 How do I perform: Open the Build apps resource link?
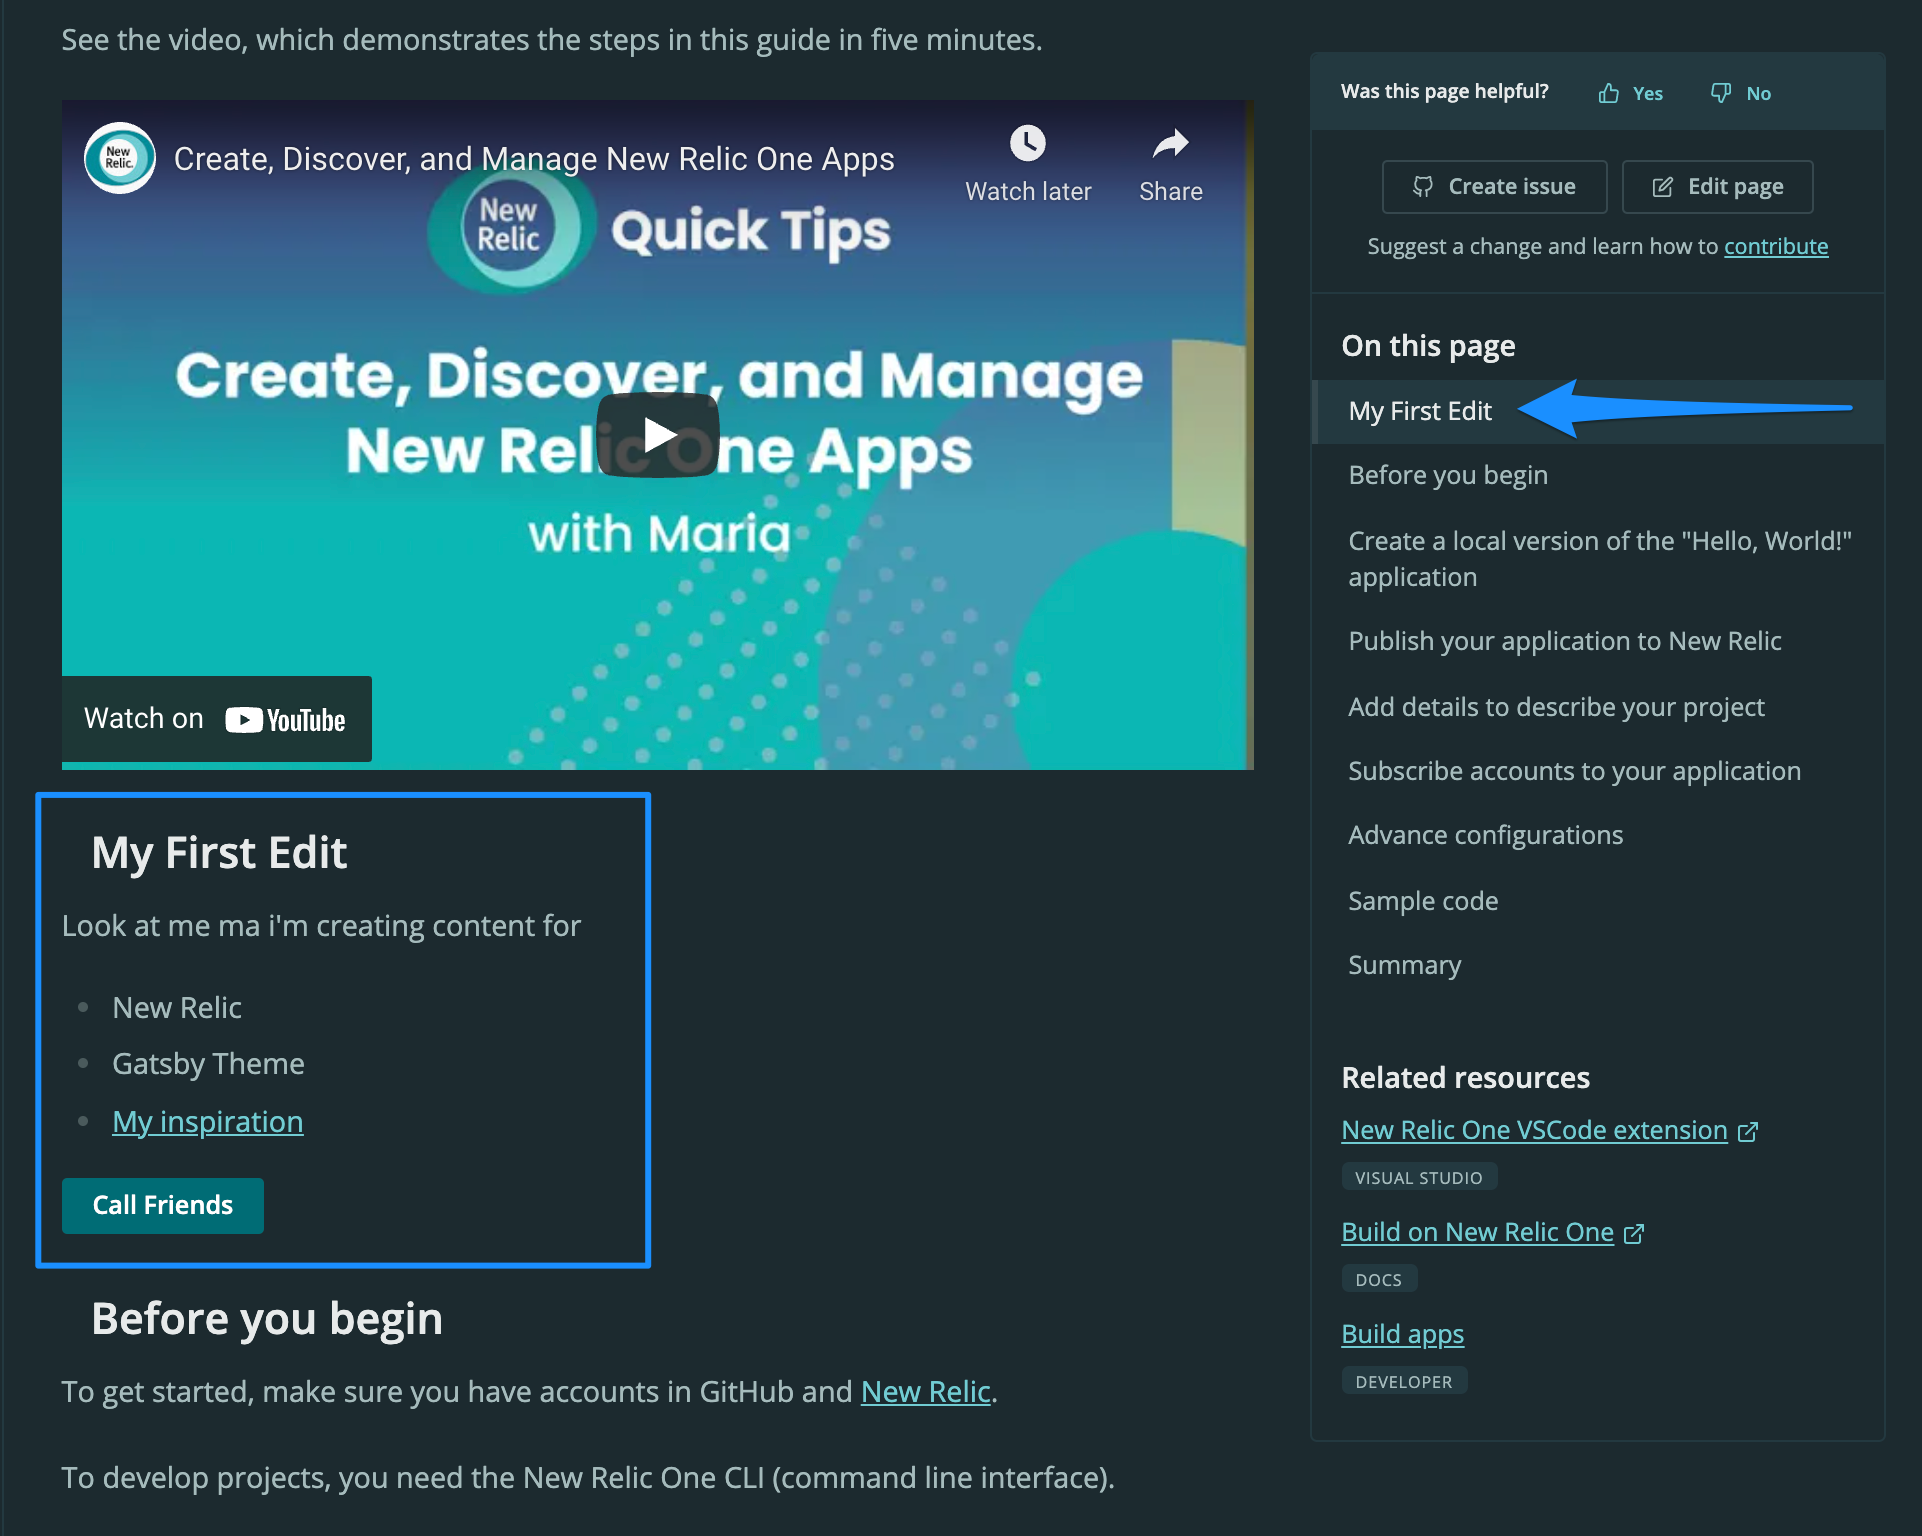pyautogui.click(x=1402, y=1334)
